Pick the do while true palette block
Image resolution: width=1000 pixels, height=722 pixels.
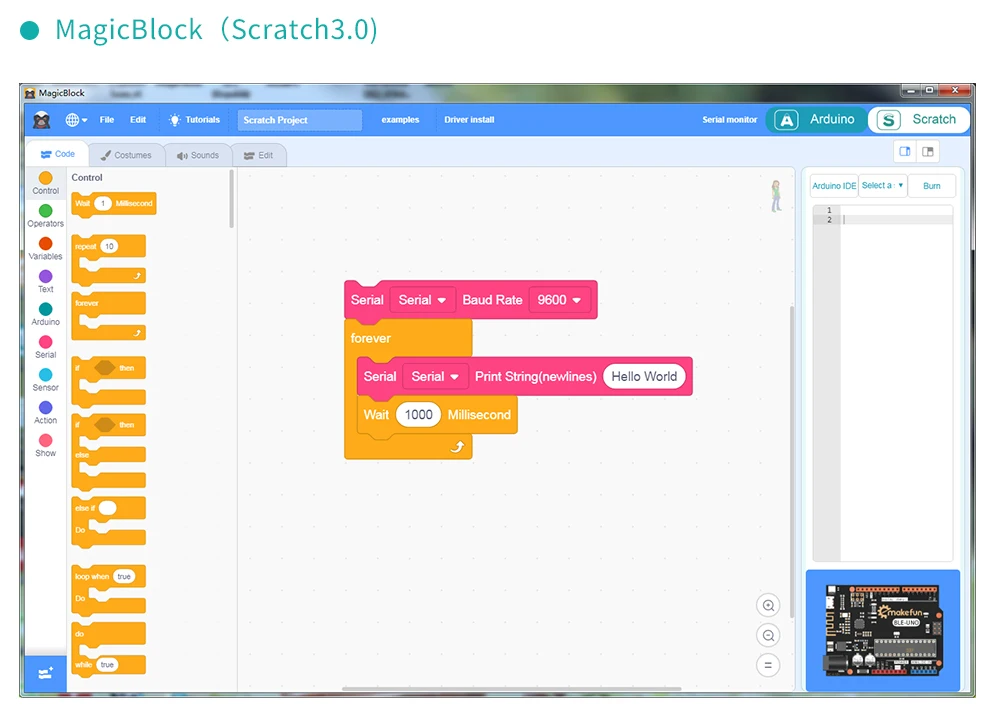(108, 649)
